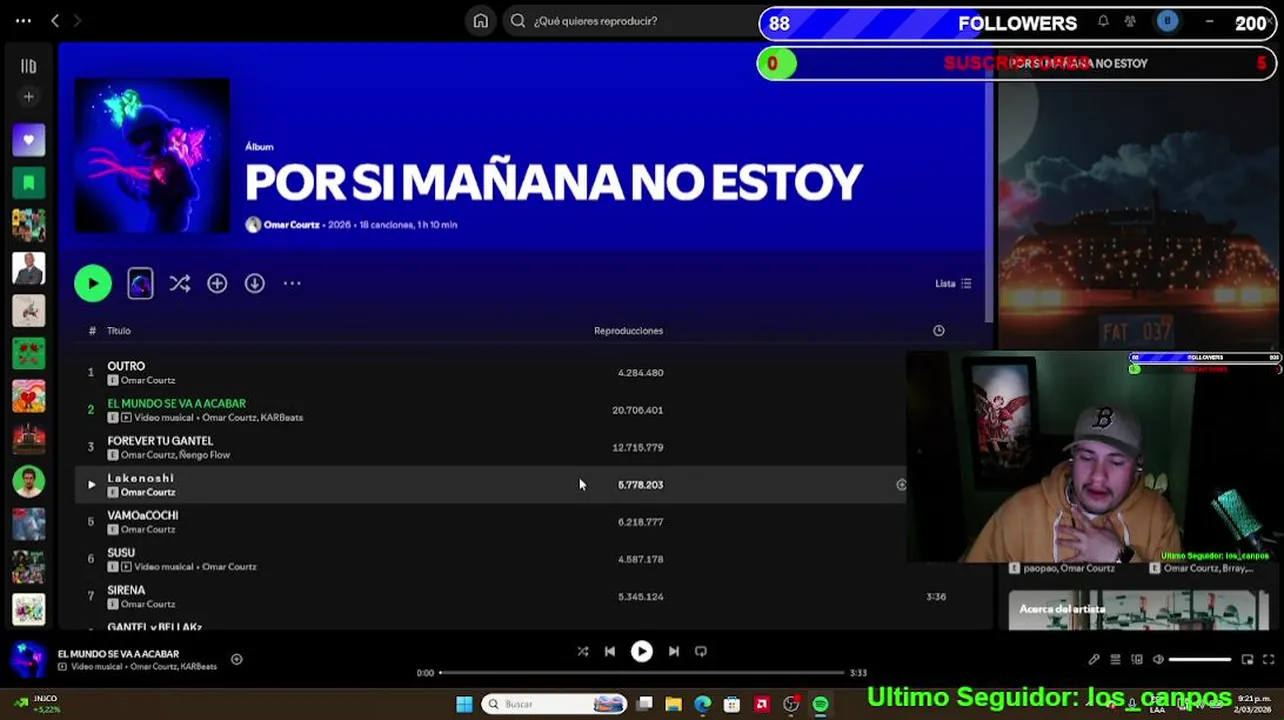Click the album preview video thumbnail button
This screenshot has width=1284, height=720.
pyautogui.click(x=140, y=284)
